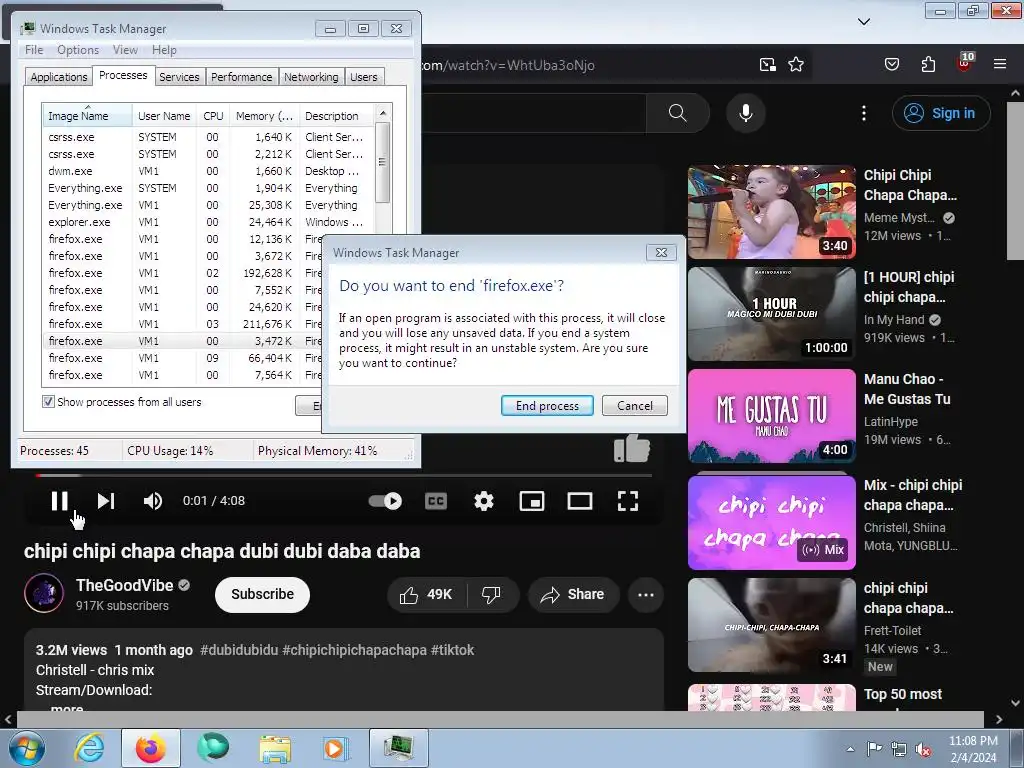Select dwm.exe process row
Screen dimensions: 1024x768
coord(209,171)
